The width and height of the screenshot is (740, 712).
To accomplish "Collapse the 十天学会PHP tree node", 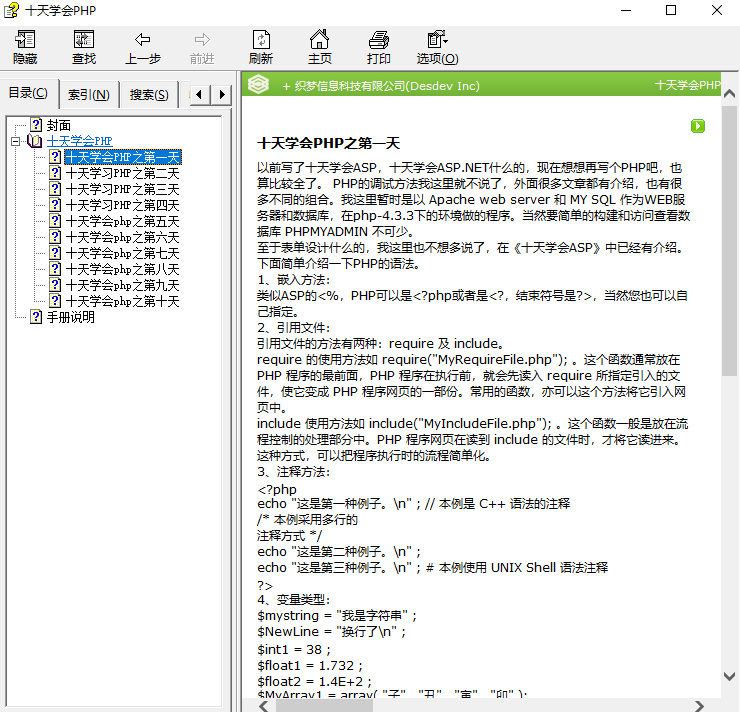I will tap(16, 142).
